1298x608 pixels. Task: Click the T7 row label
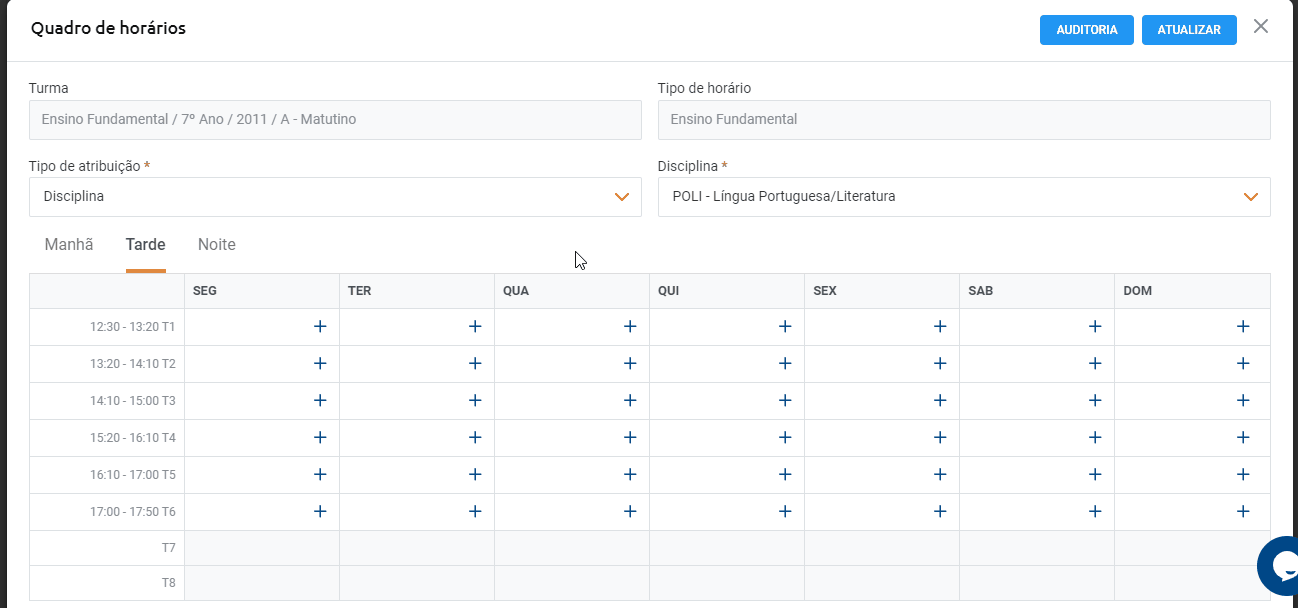(x=168, y=548)
